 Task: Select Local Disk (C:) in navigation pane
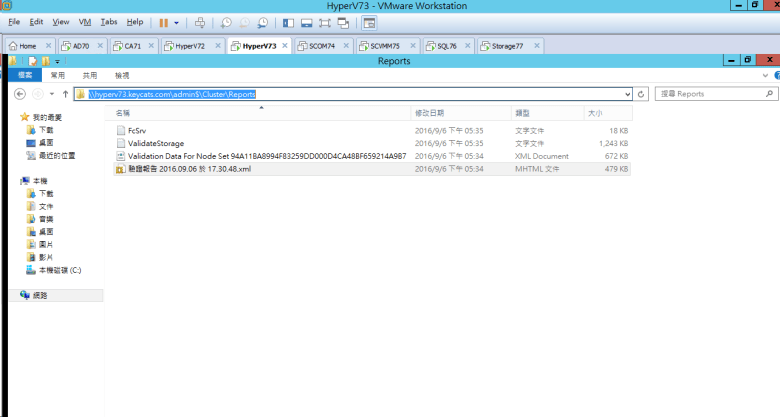pos(60,270)
